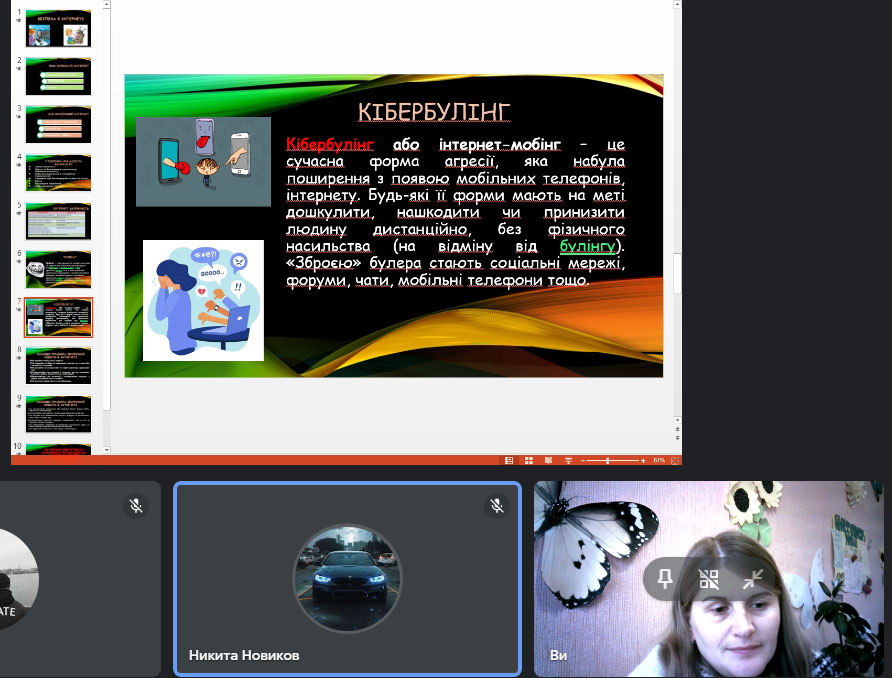Pin your own video tile
Image resolution: width=892 pixels, height=678 pixels.
(x=664, y=580)
